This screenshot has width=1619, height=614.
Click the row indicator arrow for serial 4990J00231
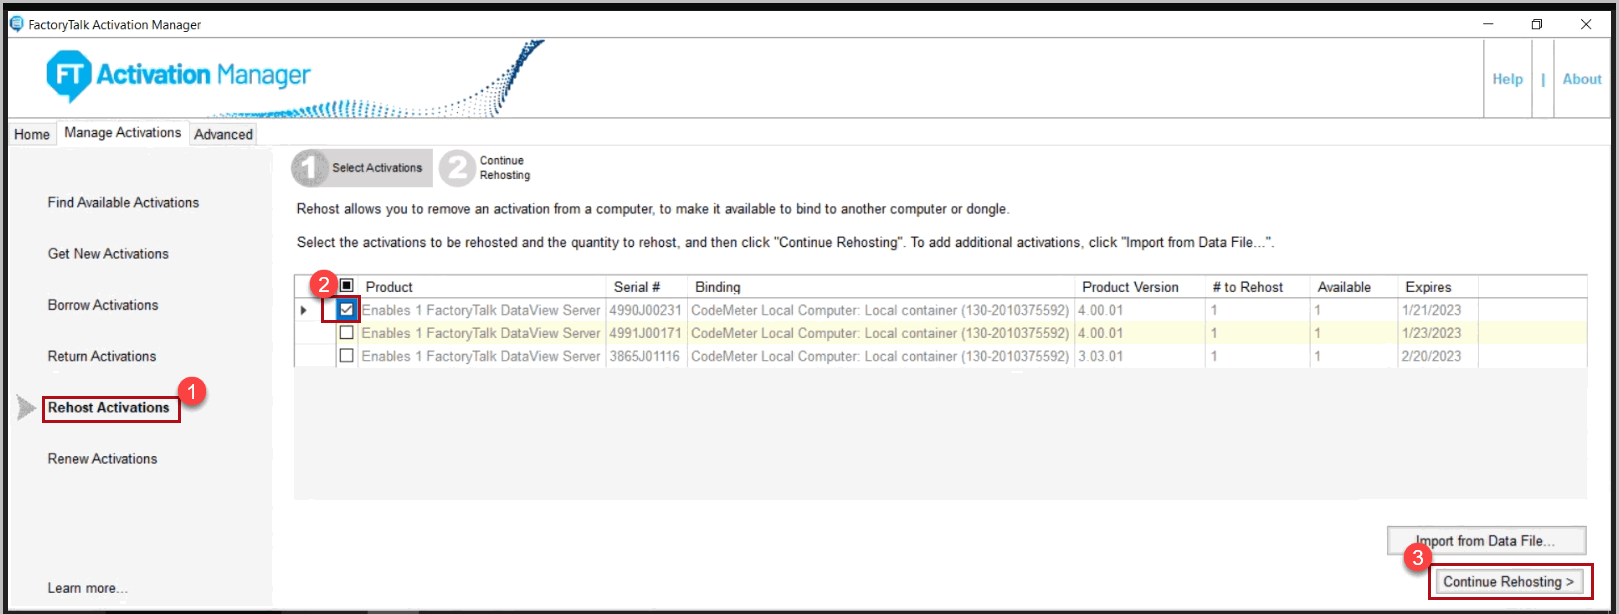[x=304, y=310]
